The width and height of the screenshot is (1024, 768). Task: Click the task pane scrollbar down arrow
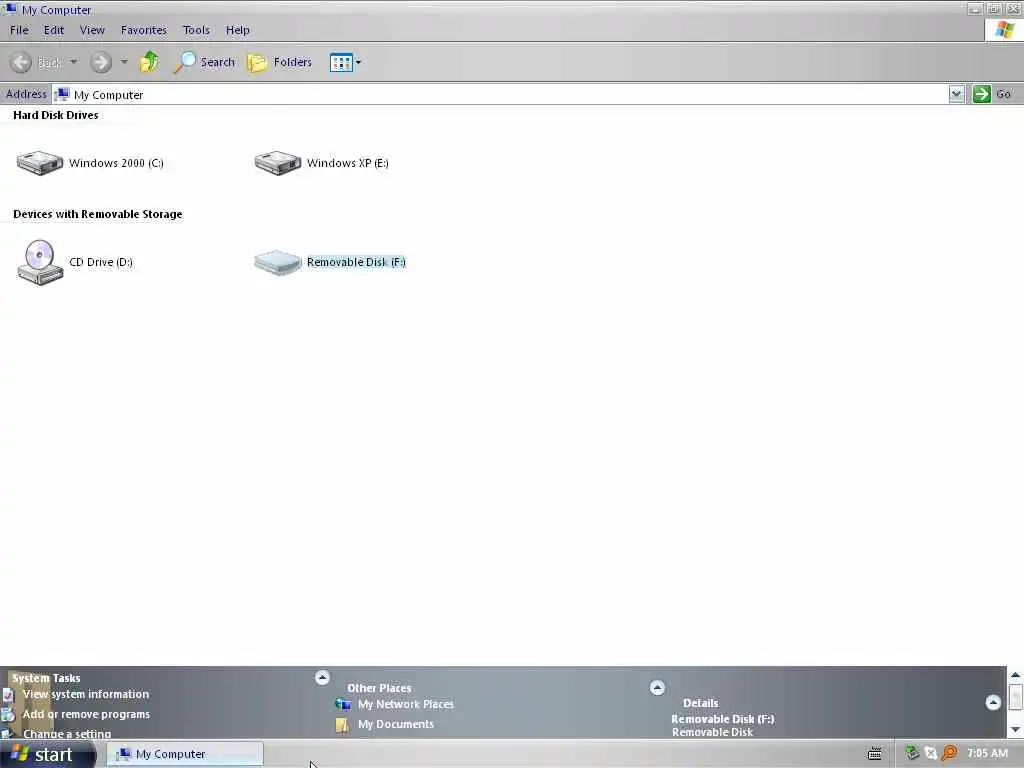click(1015, 729)
